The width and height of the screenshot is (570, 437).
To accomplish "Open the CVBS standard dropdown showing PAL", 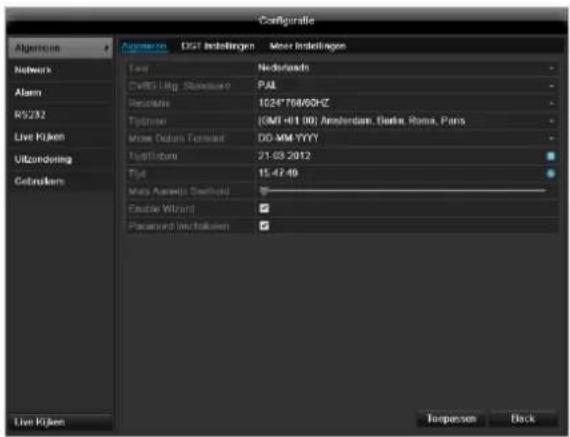I will click(406, 86).
